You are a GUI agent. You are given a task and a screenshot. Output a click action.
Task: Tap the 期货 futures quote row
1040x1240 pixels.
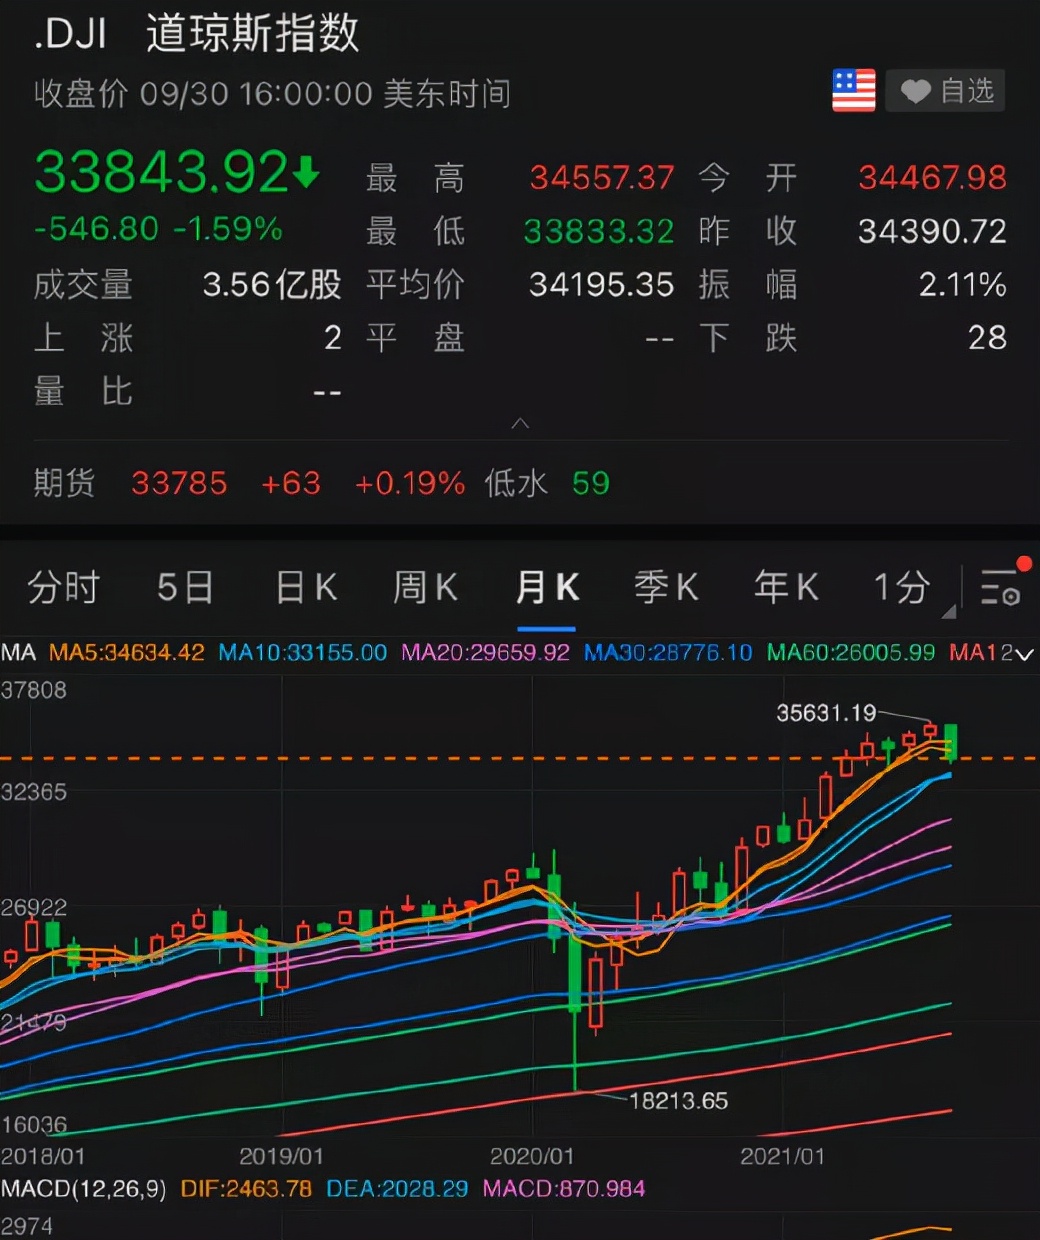320,483
